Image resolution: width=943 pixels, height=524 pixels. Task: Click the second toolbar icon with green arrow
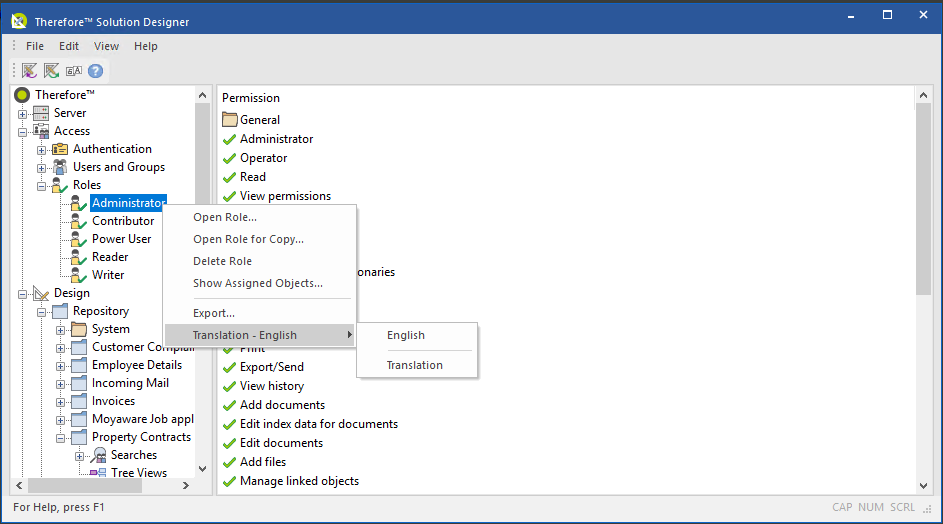pyautogui.click(x=51, y=71)
